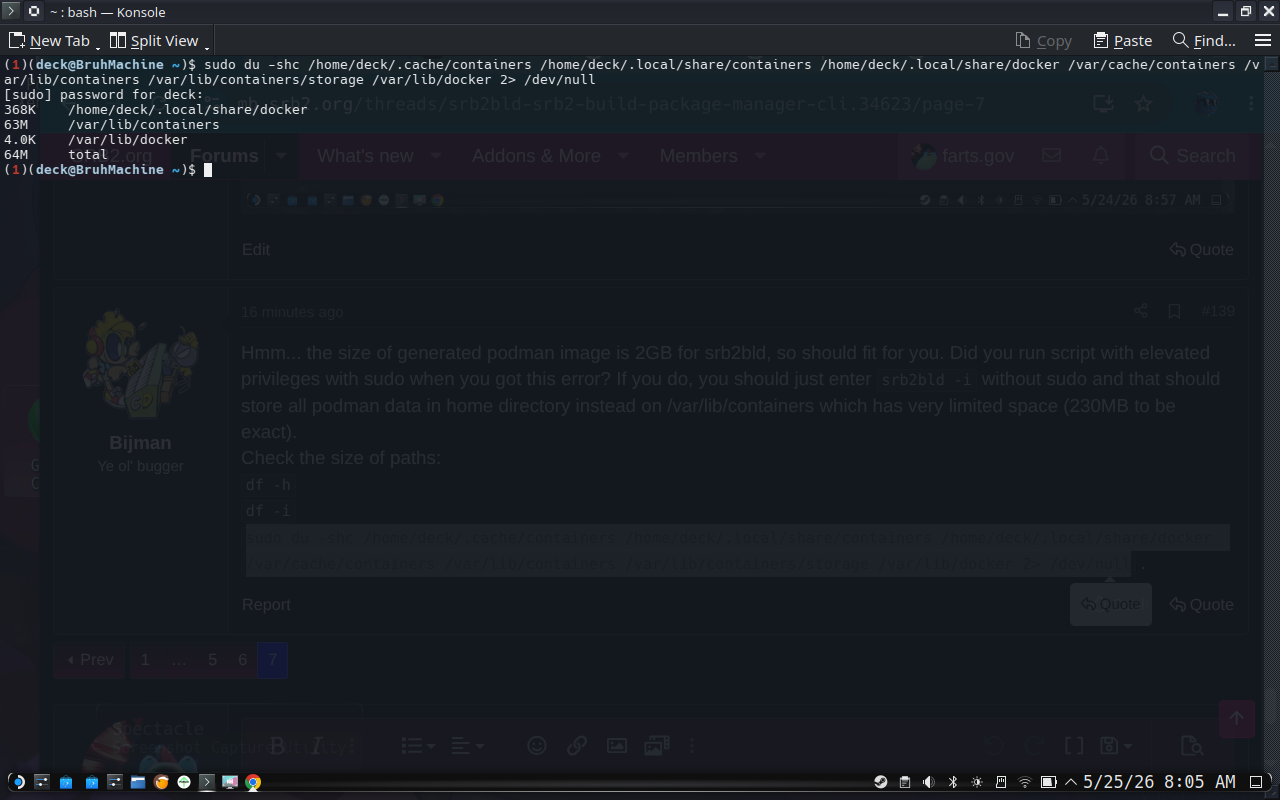Click the '64M total' output line
This screenshot has width=1280, height=800.
coord(56,155)
